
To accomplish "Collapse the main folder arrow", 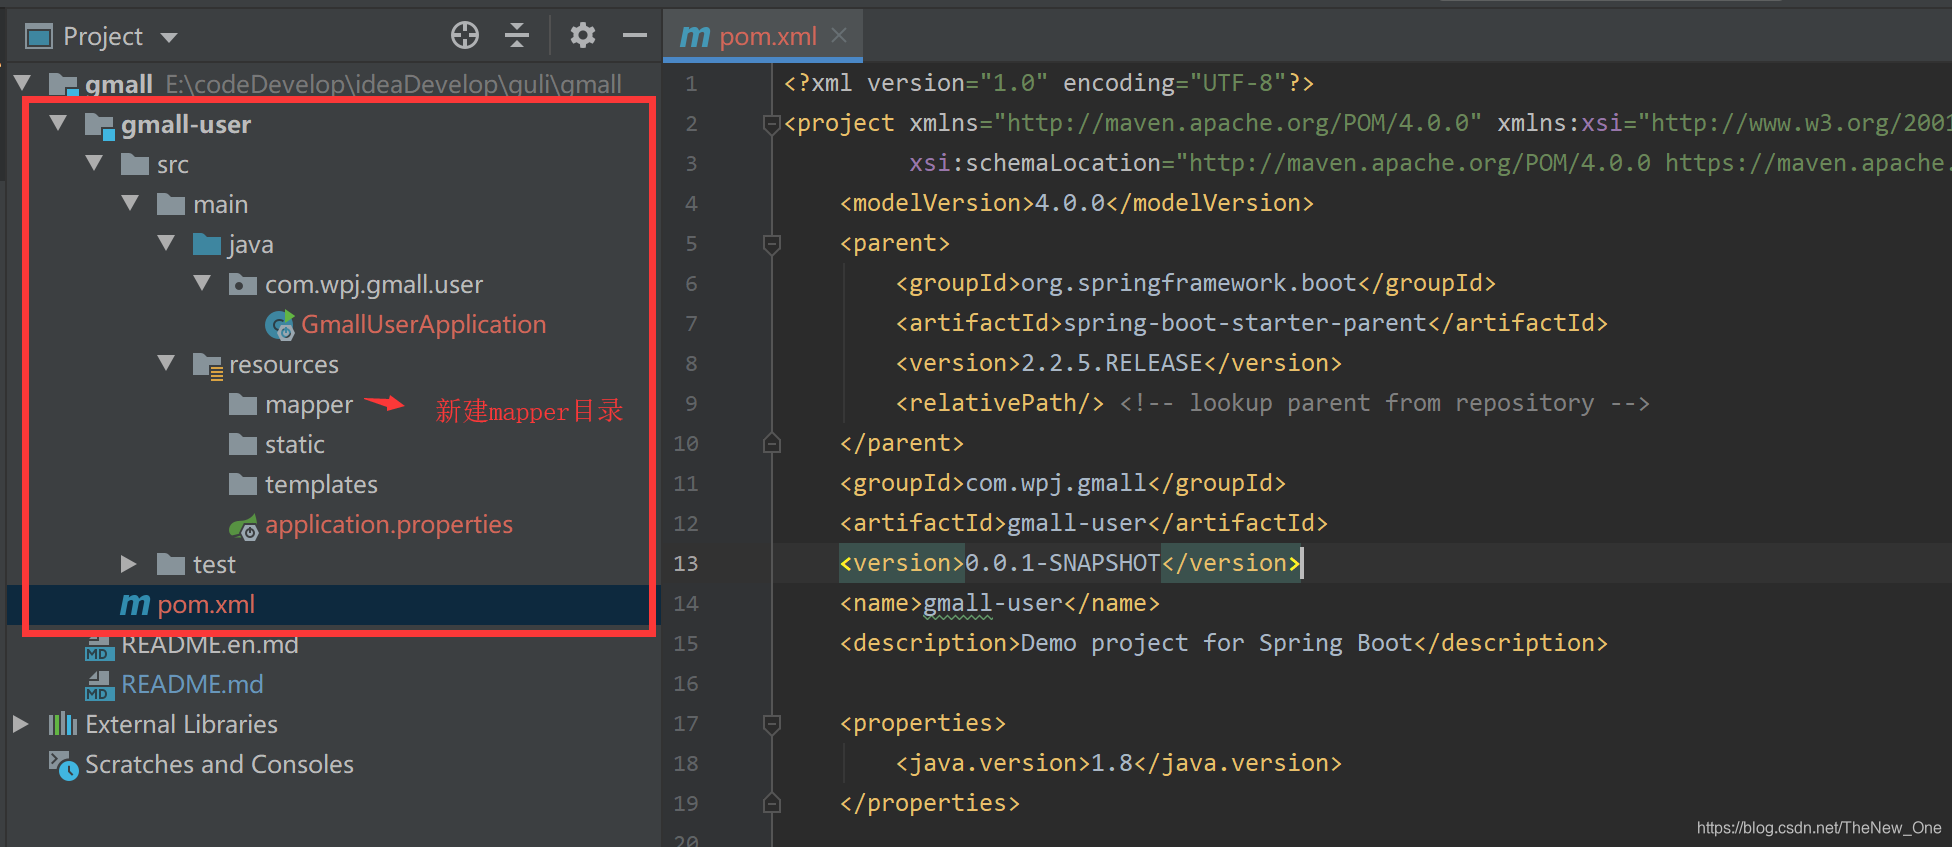I will tap(131, 203).
